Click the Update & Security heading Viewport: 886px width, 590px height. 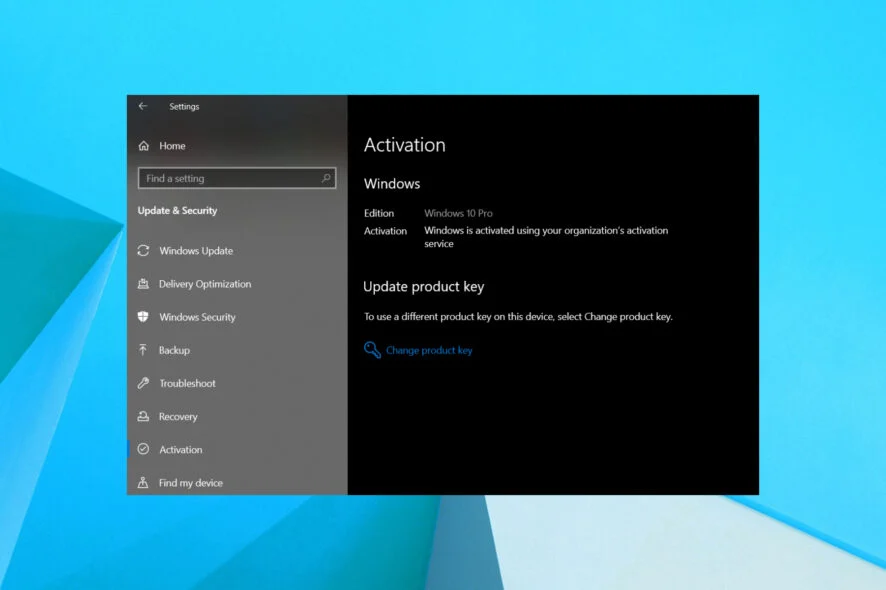[177, 210]
